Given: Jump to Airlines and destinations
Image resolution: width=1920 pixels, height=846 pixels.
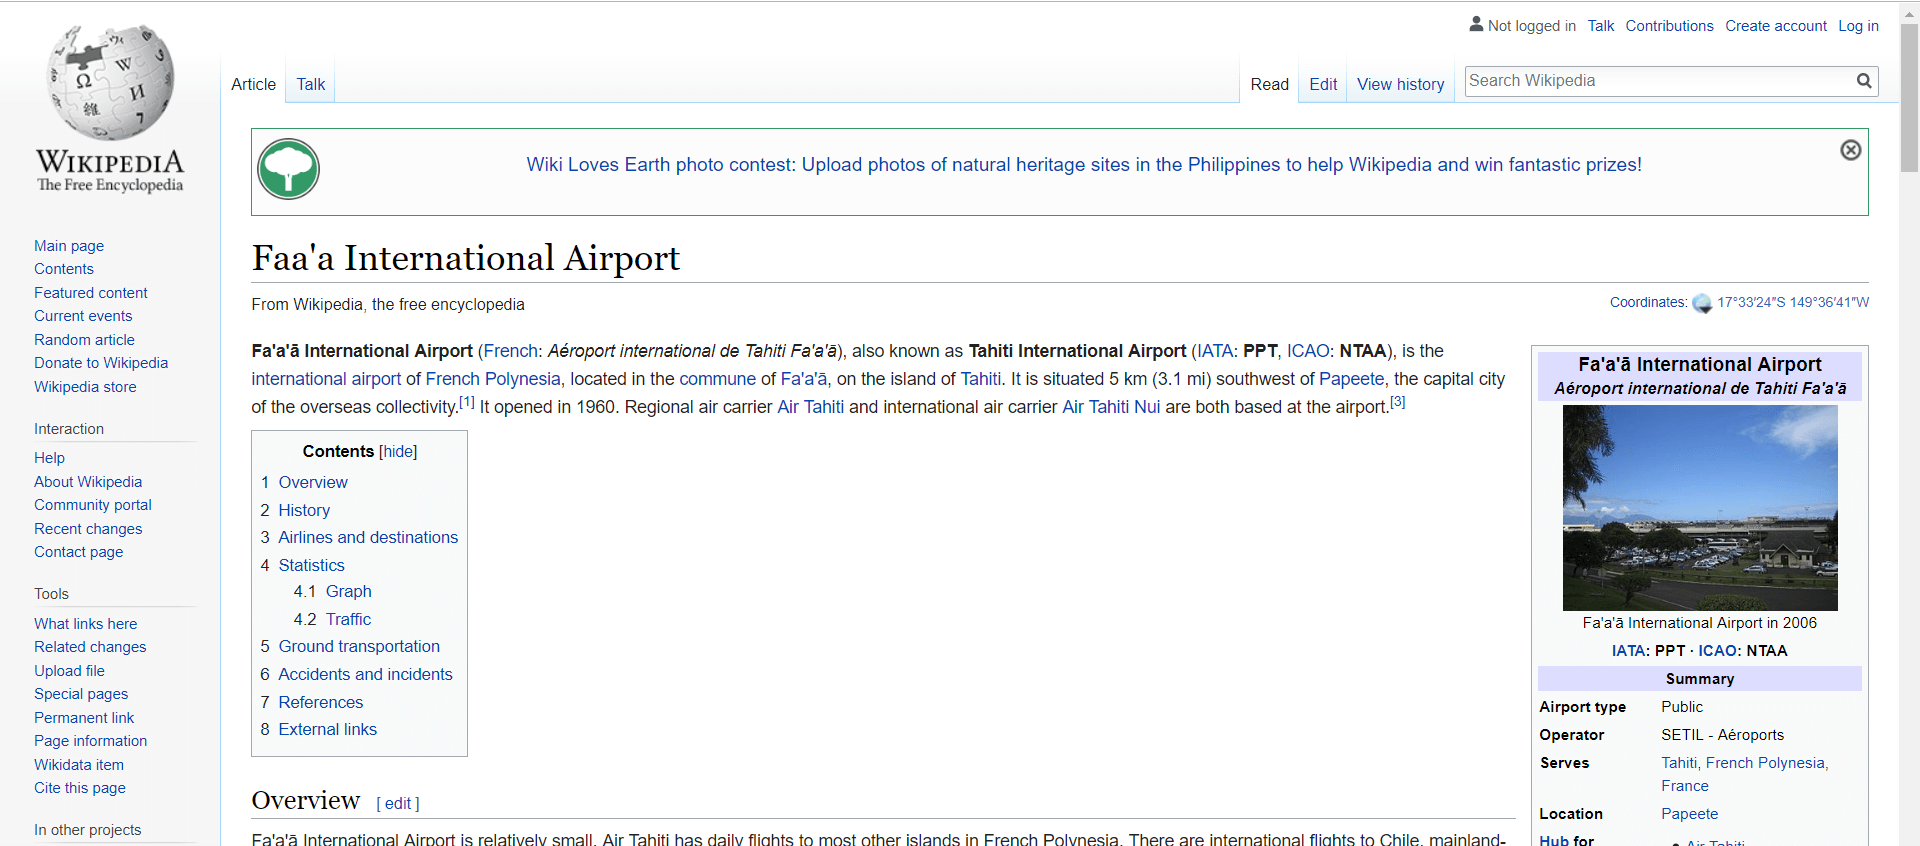Looking at the screenshot, I should [x=368, y=537].
